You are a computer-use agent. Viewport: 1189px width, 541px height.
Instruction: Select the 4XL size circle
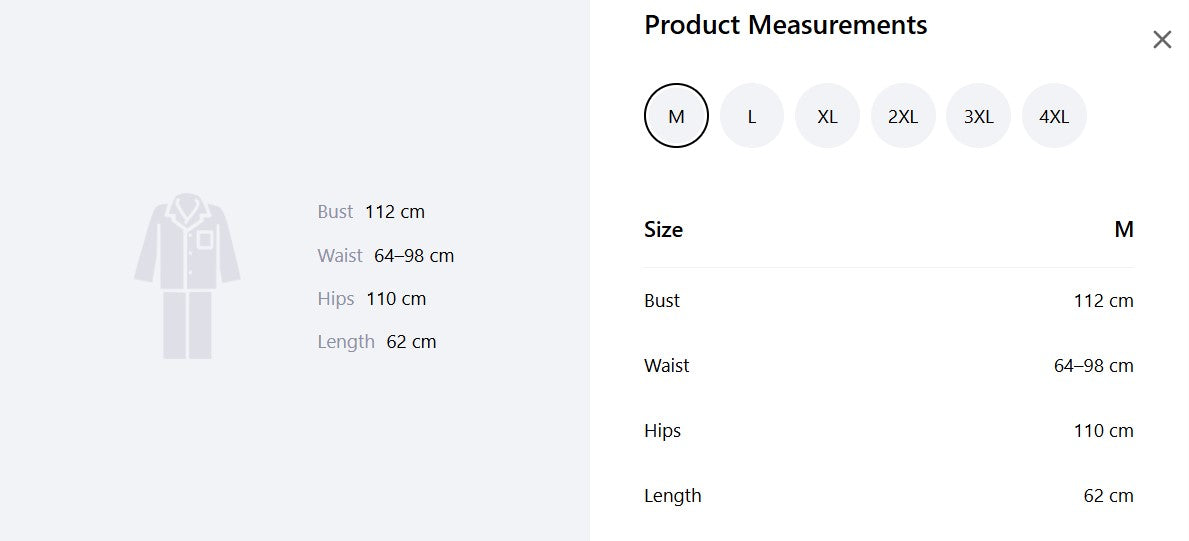1054,115
